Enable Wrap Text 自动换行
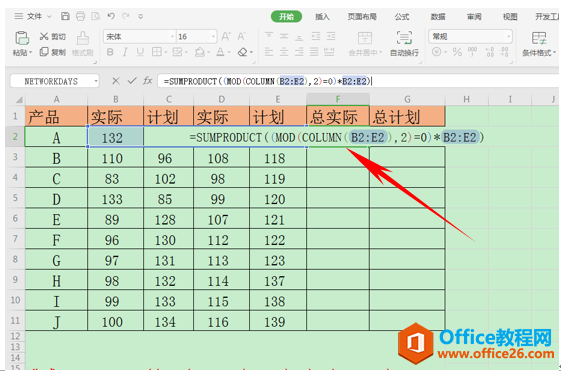561x371 pixels. point(404,44)
